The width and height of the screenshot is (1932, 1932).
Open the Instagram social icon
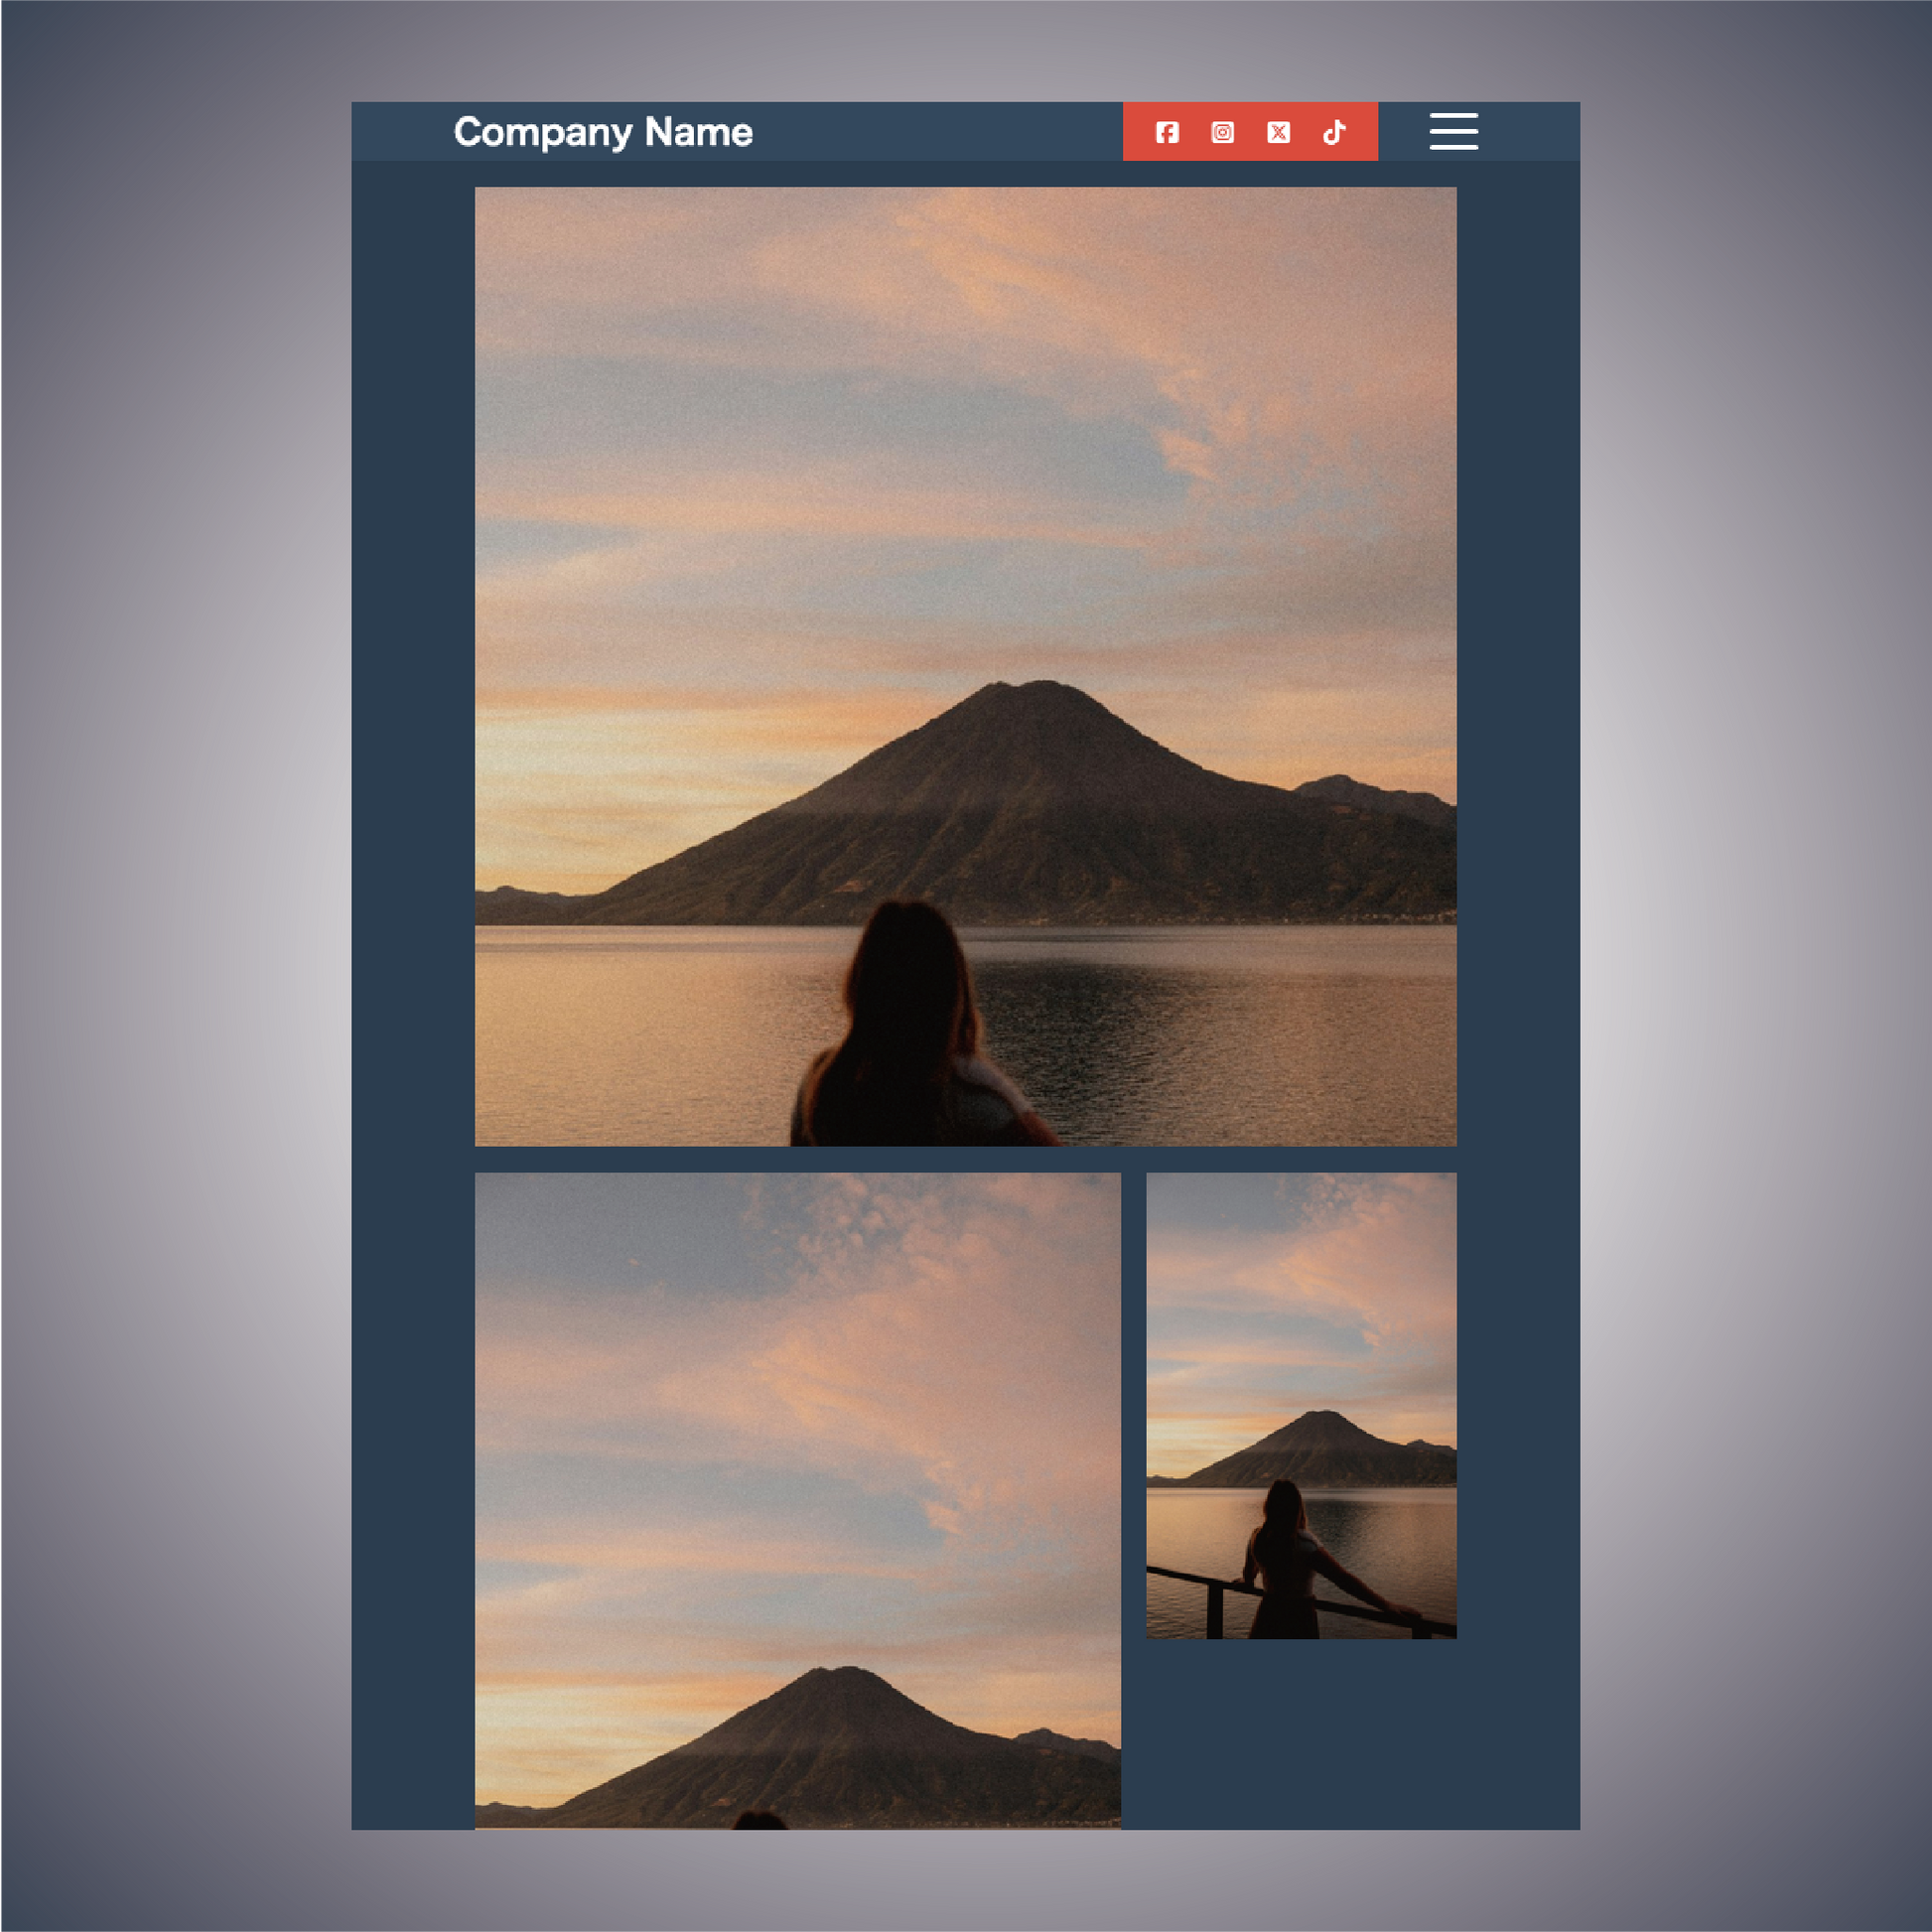coord(1222,132)
